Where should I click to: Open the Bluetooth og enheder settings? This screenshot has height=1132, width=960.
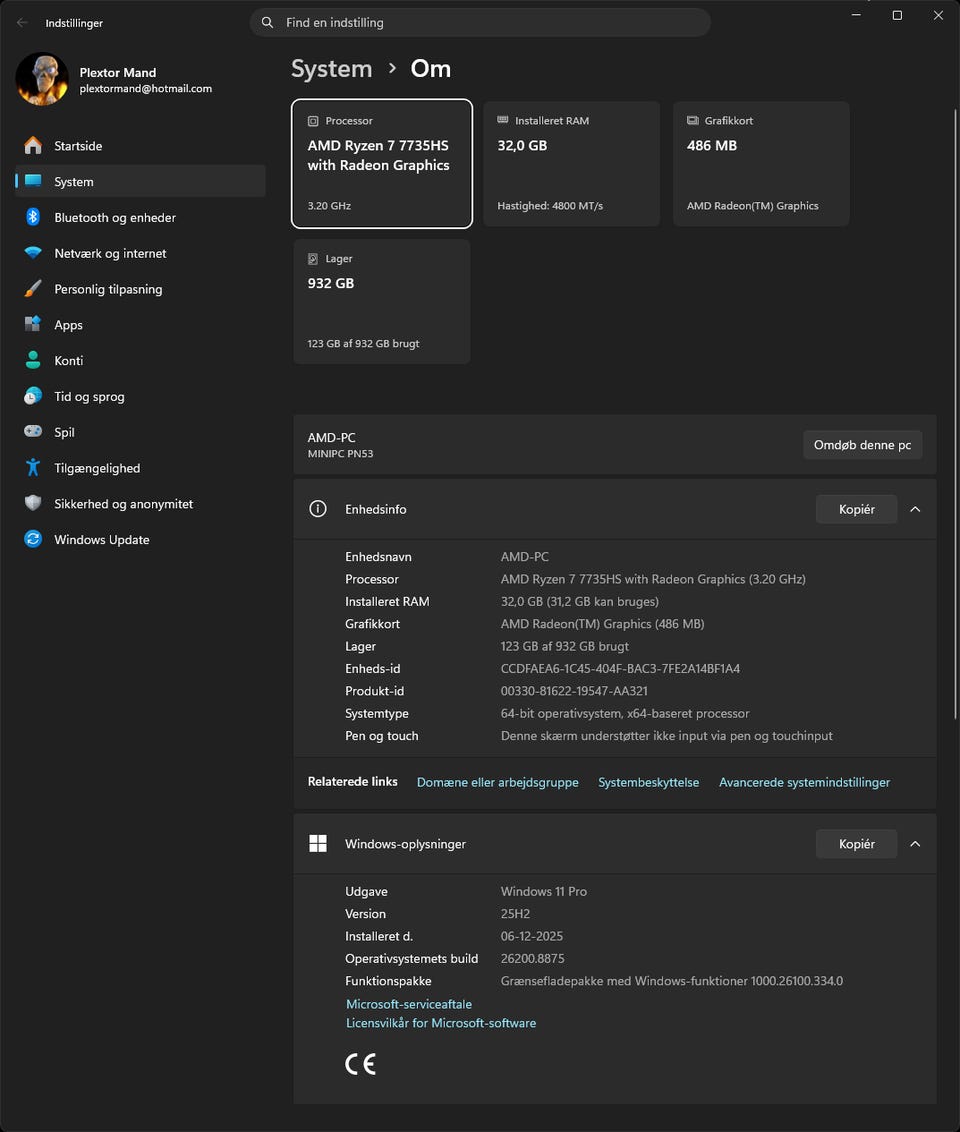tap(140, 217)
